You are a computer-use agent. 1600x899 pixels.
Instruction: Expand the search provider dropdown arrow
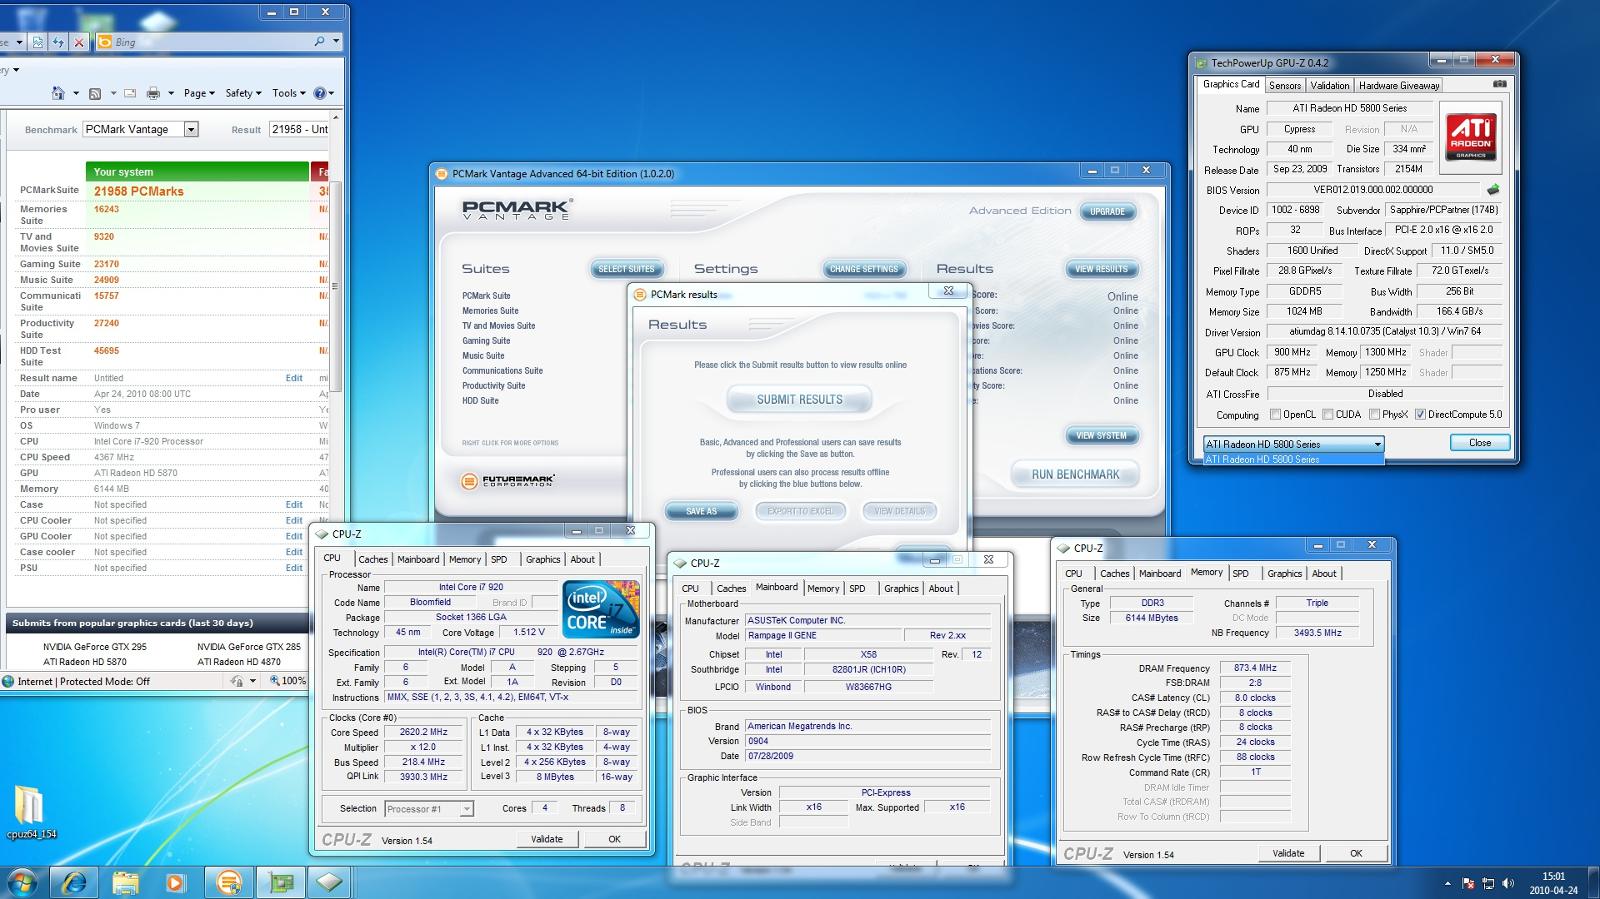(336, 42)
